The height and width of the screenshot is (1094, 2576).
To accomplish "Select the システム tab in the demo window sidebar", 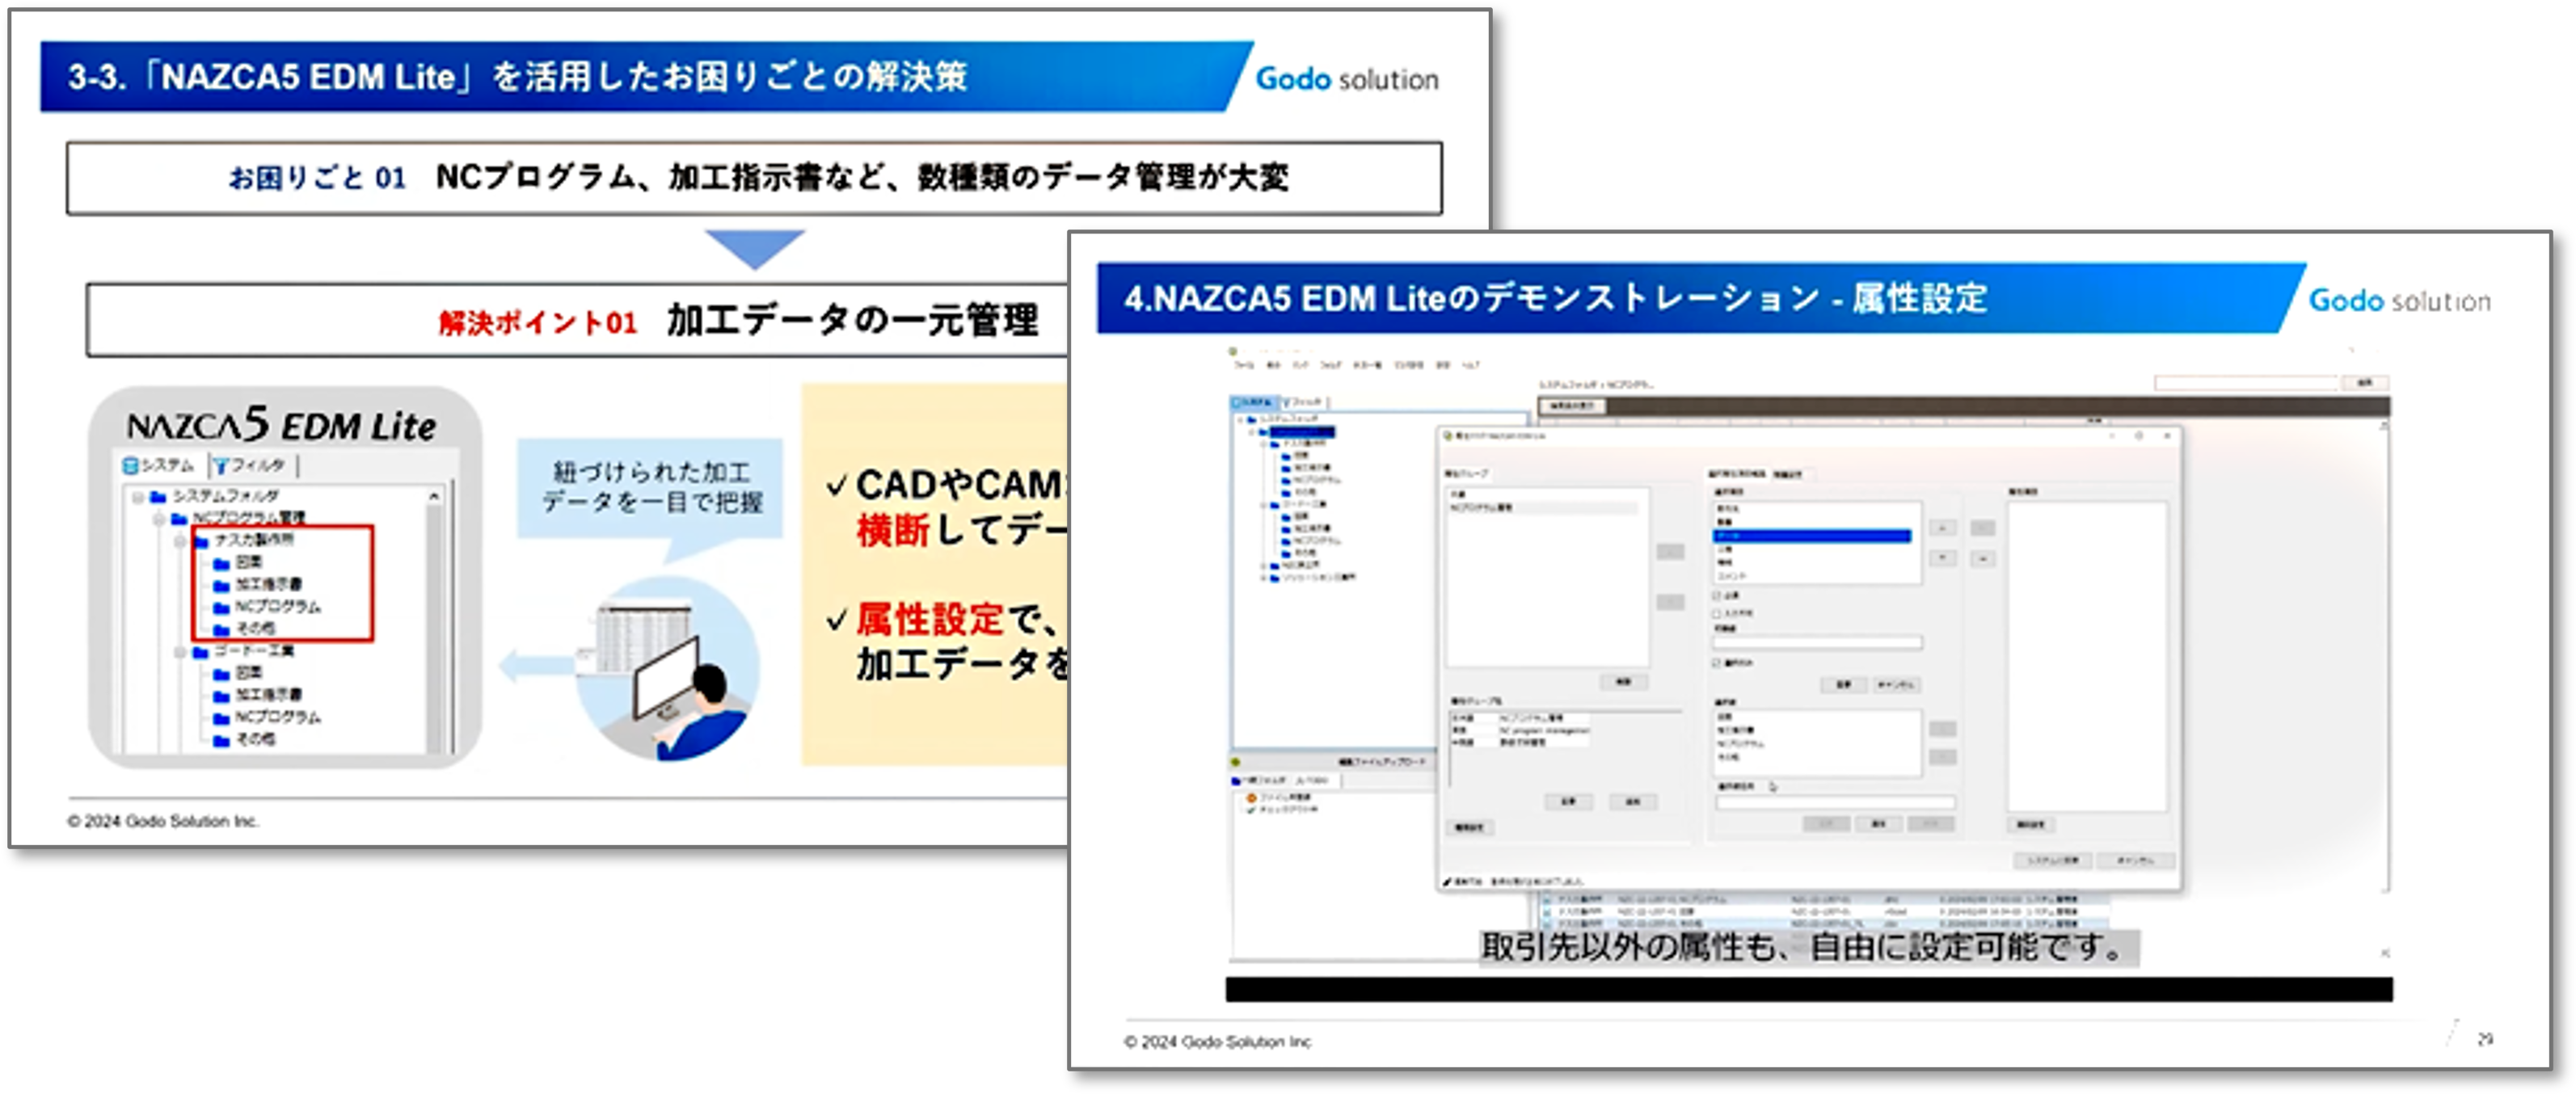I will (1254, 402).
